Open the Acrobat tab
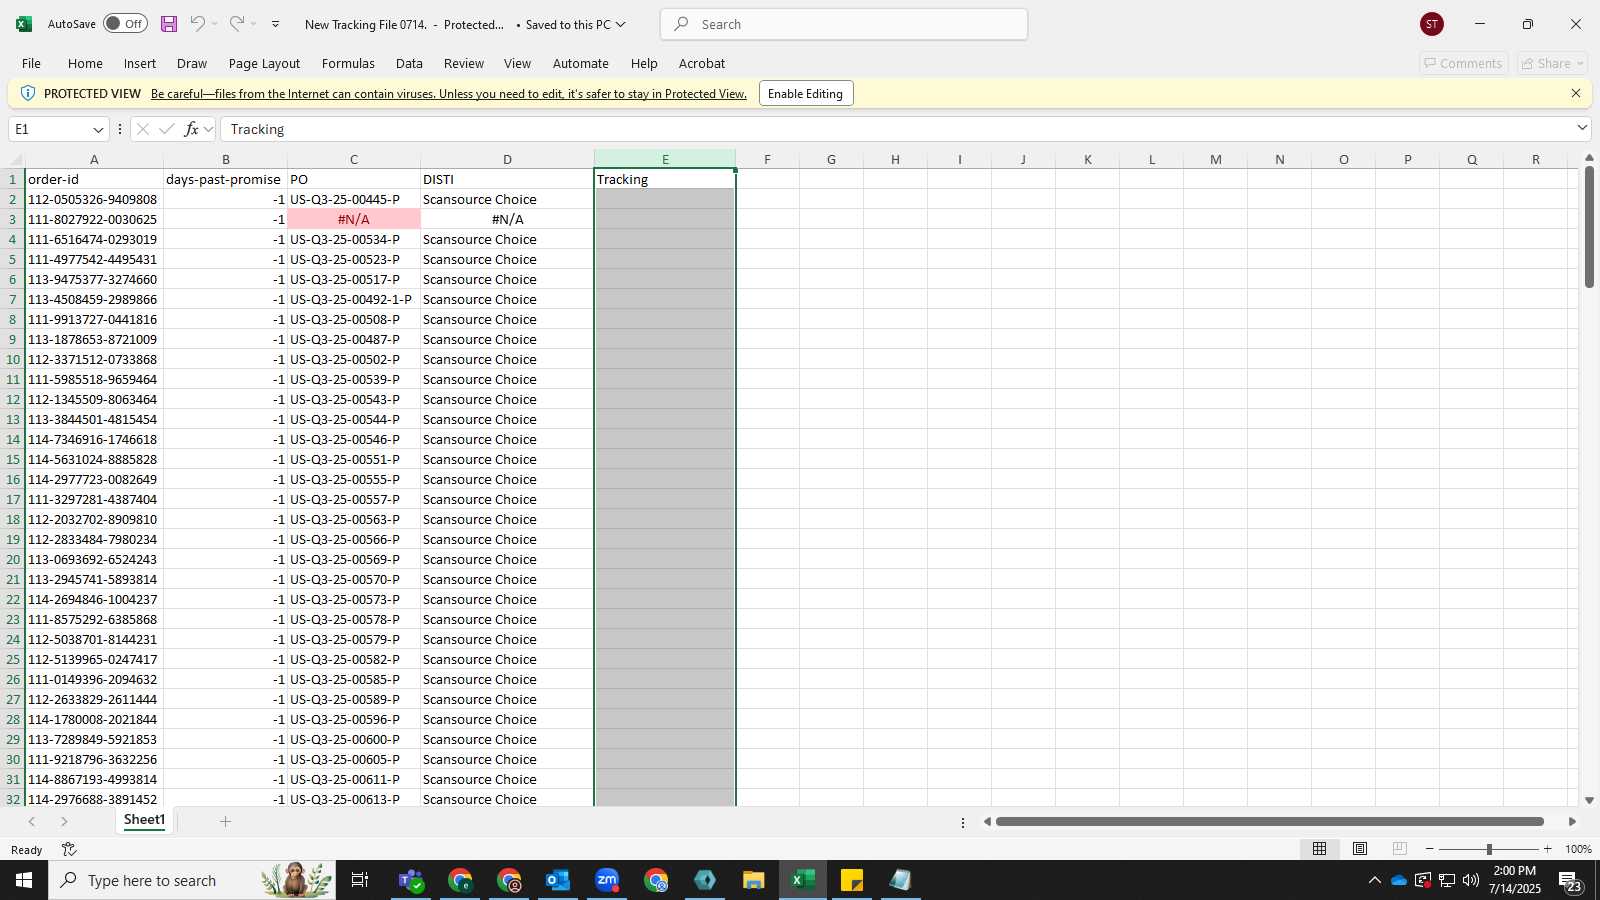The height and width of the screenshot is (900, 1600). 702,63
